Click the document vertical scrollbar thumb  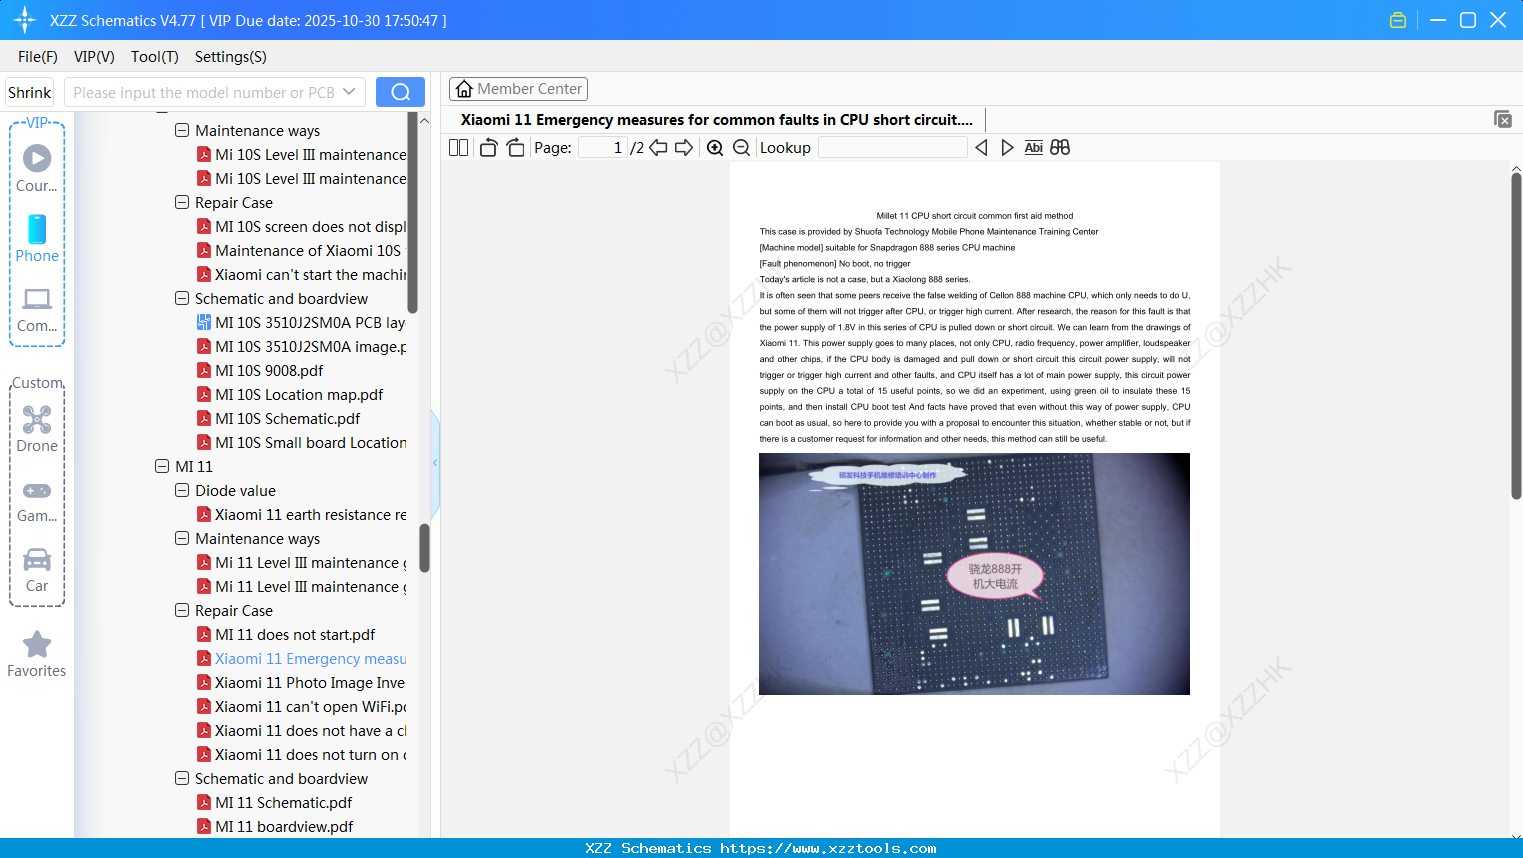pos(1516,335)
